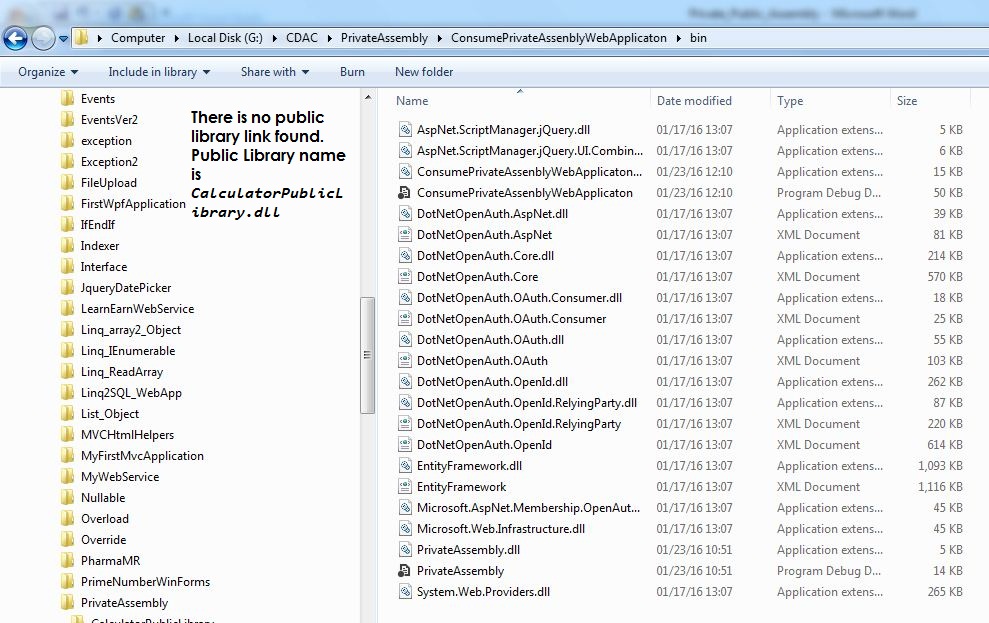Sort files by the Size column header
The height and width of the screenshot is (623, 989).
tap(906, 101)
